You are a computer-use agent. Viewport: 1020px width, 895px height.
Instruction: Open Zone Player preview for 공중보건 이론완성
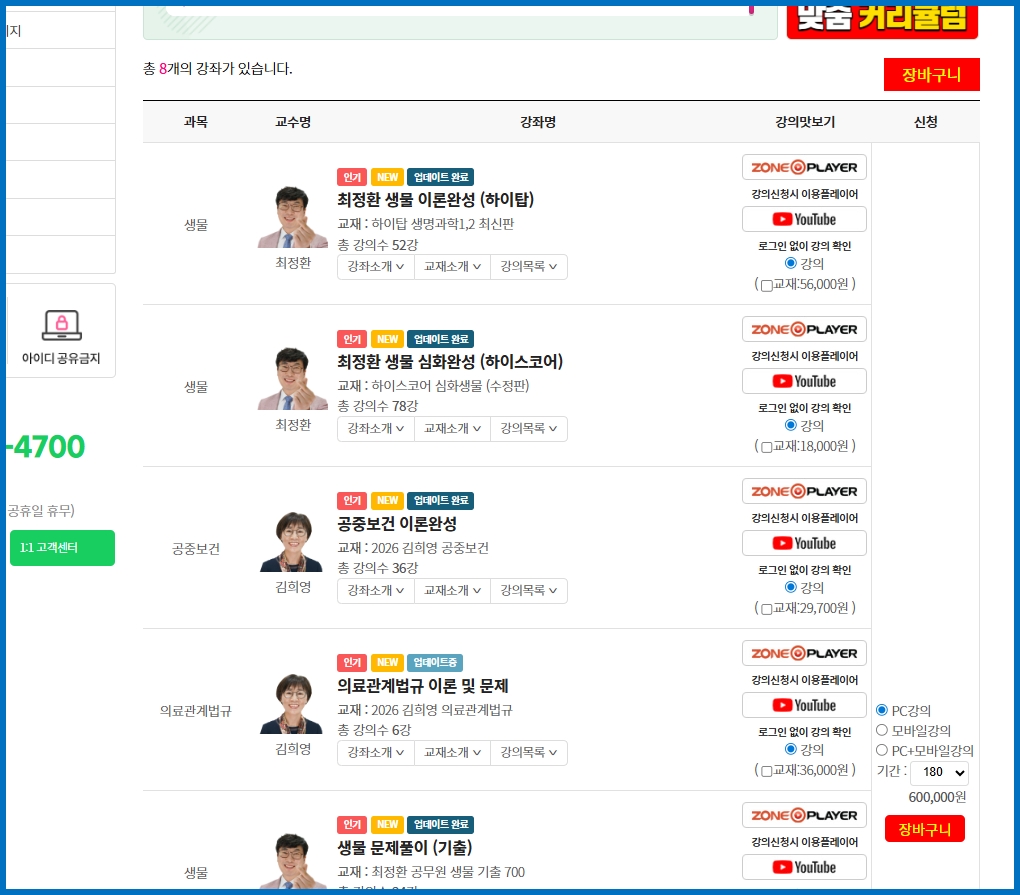click(804, 491)
